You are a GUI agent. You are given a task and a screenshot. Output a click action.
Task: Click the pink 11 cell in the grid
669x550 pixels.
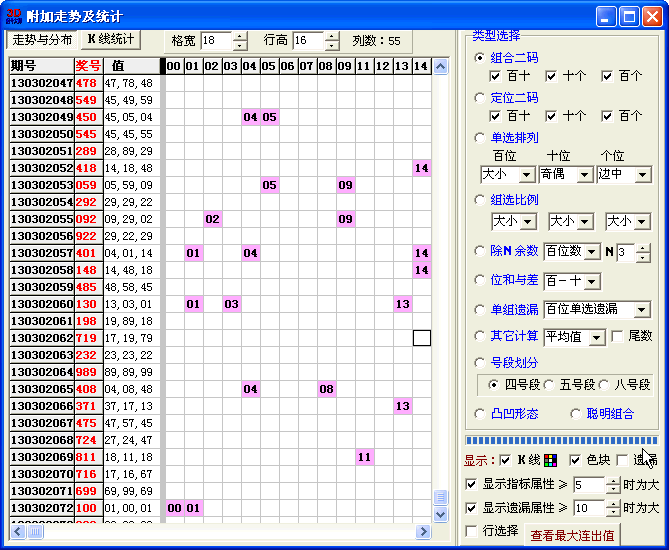pos(364,457)
